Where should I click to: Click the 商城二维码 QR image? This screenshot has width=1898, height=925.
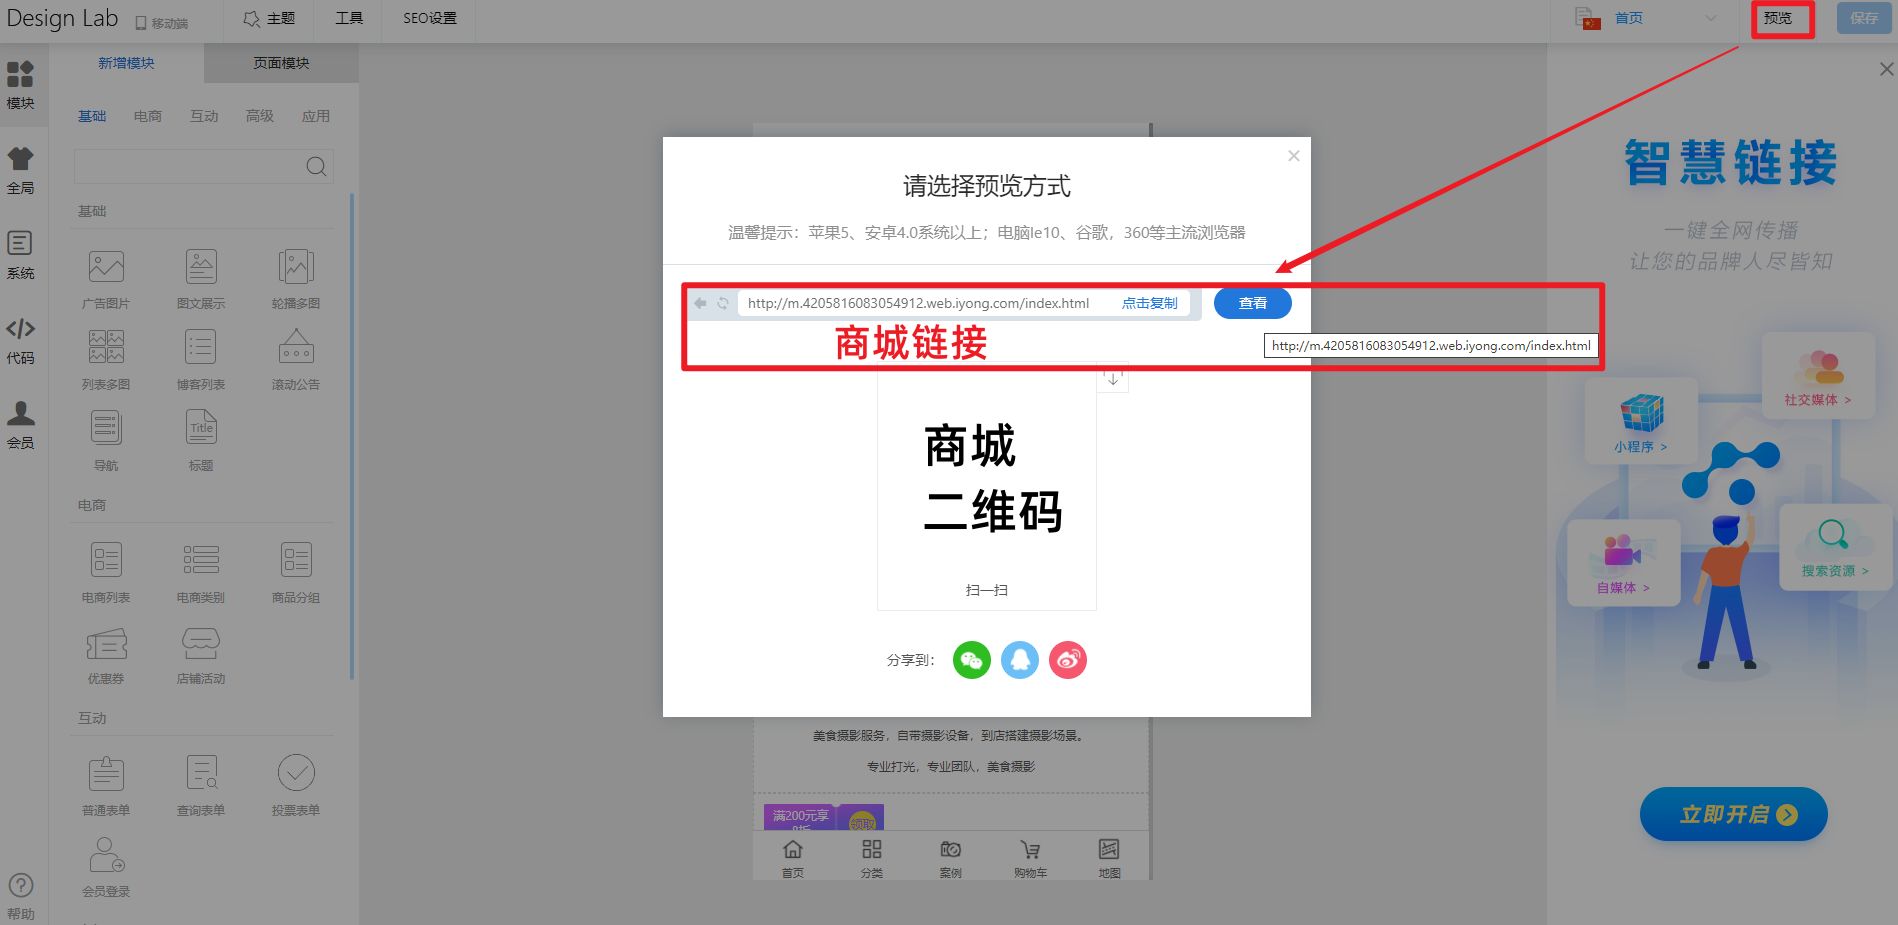[987, 485]
